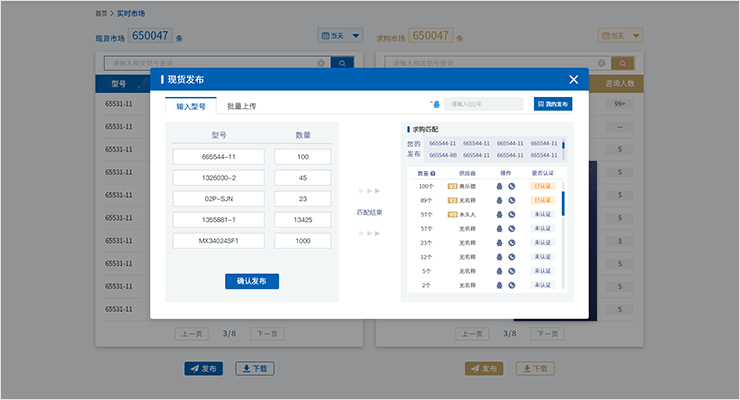The image size is (740, 400).
Task: Click 已认证 badge in the 89个 row
Action: pos(542,200)
